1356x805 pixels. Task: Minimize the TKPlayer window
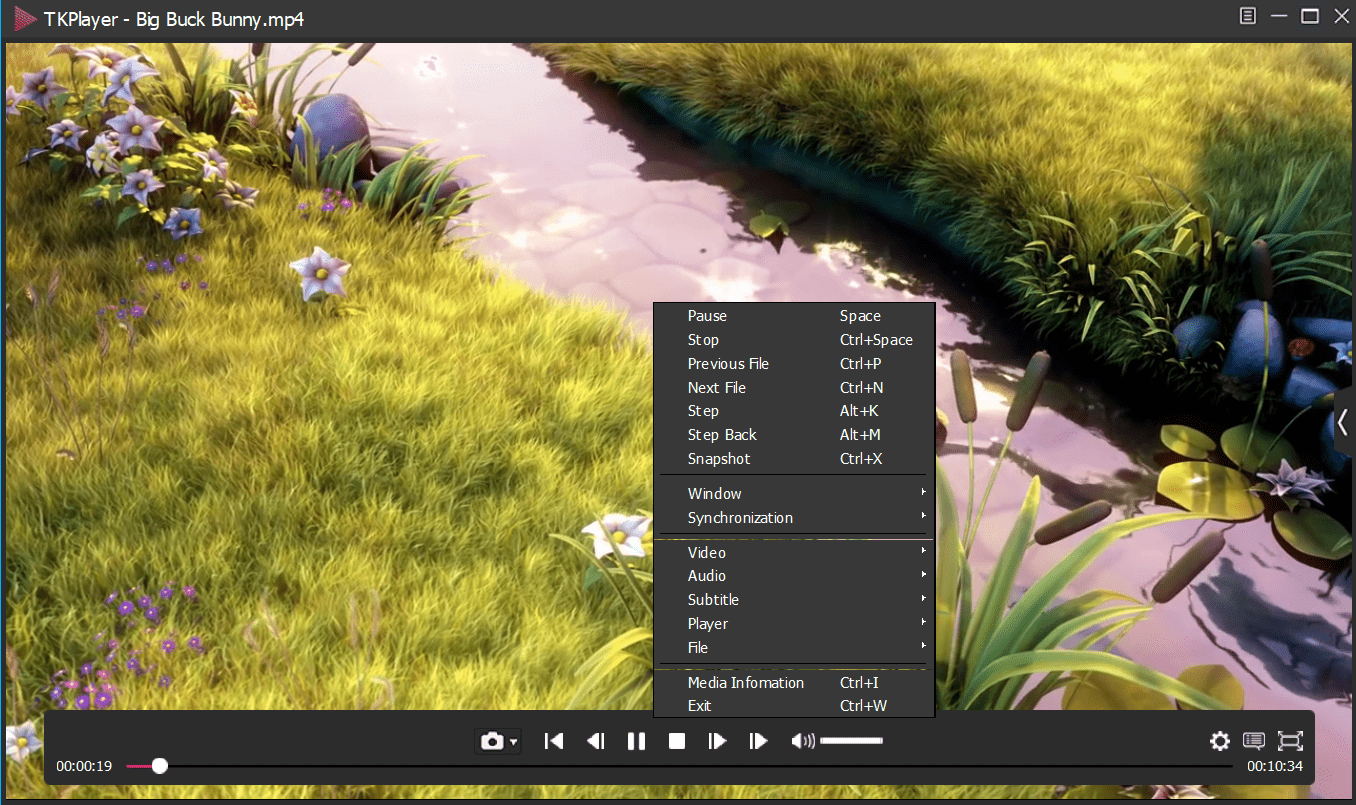click(1279, 16)
